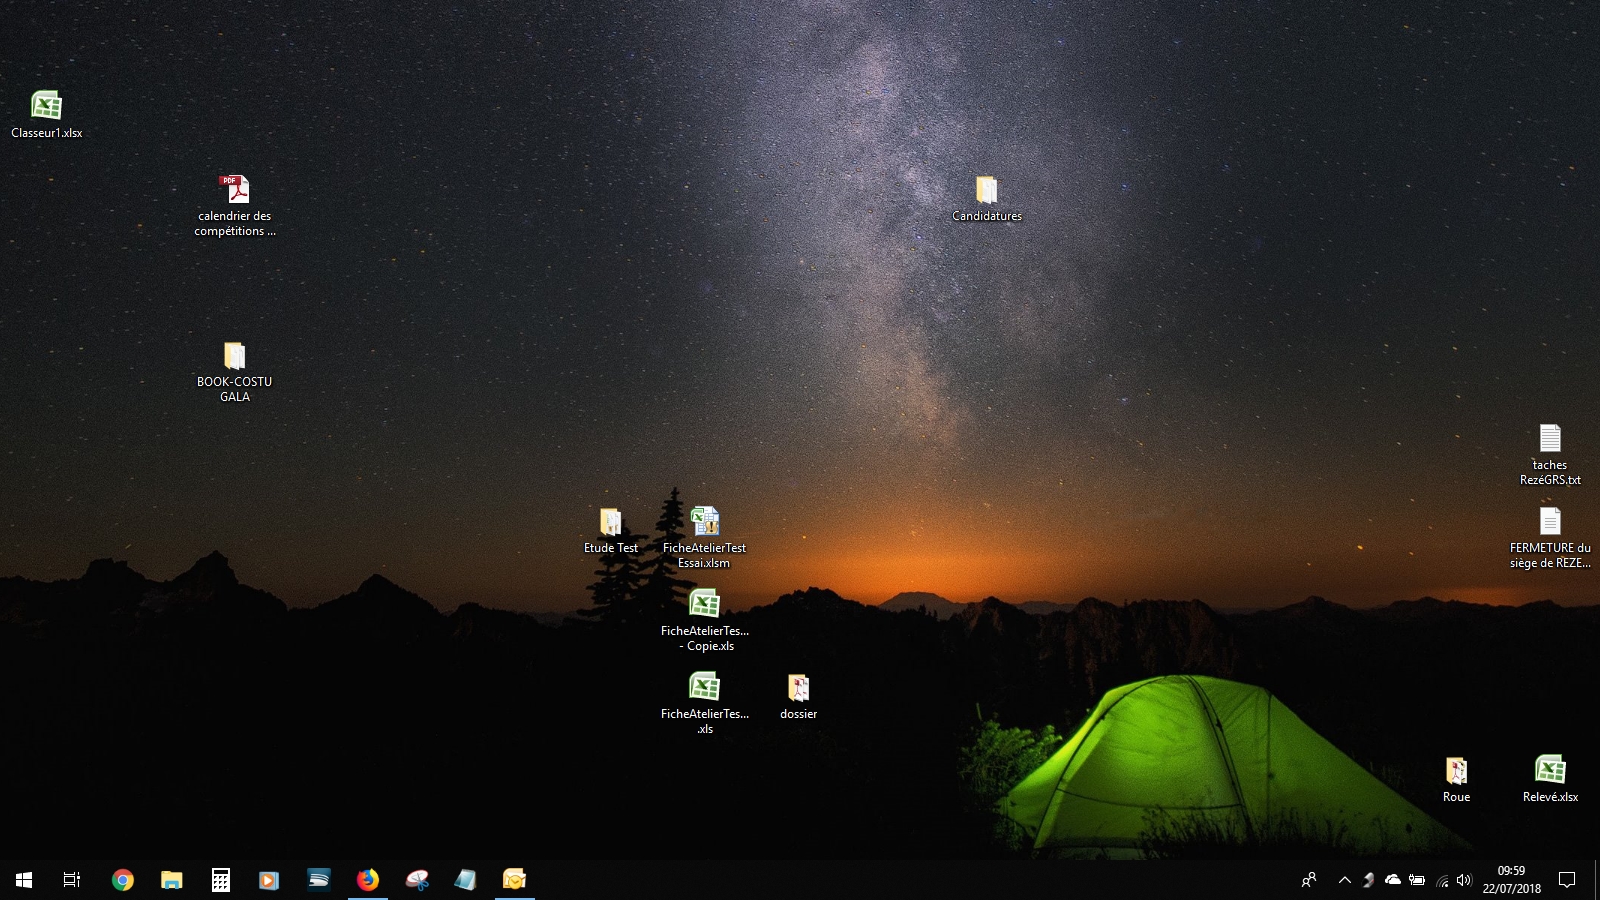Screen dimensions: 1600x900
Task: Select the calendrier des compétitions PDF
Action: (235, 205)
